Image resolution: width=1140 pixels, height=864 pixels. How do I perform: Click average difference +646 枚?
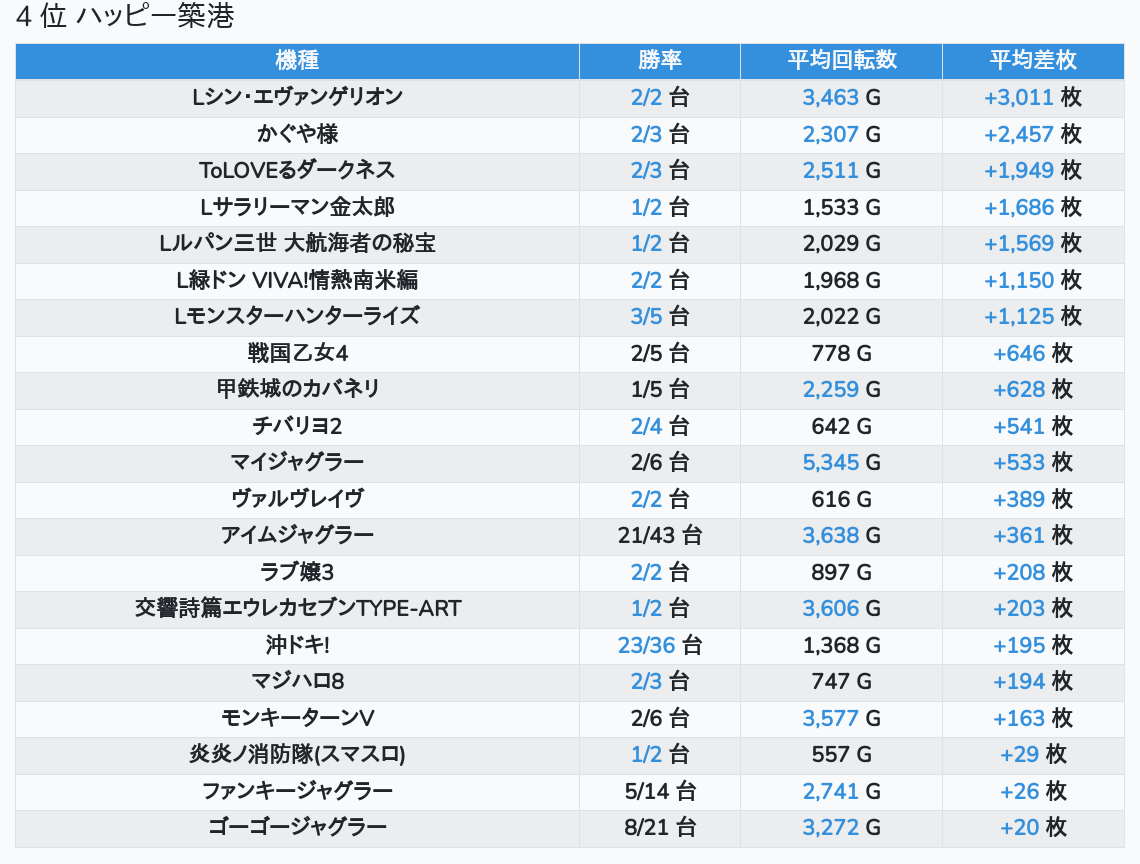coord(1033,353)
